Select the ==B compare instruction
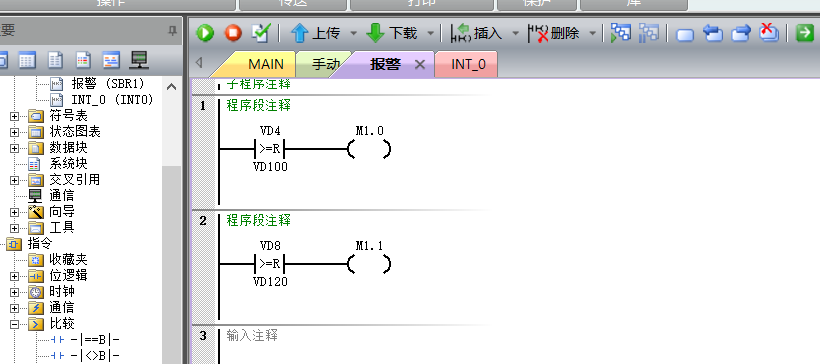The image size is (820, 364). [95, 340]
